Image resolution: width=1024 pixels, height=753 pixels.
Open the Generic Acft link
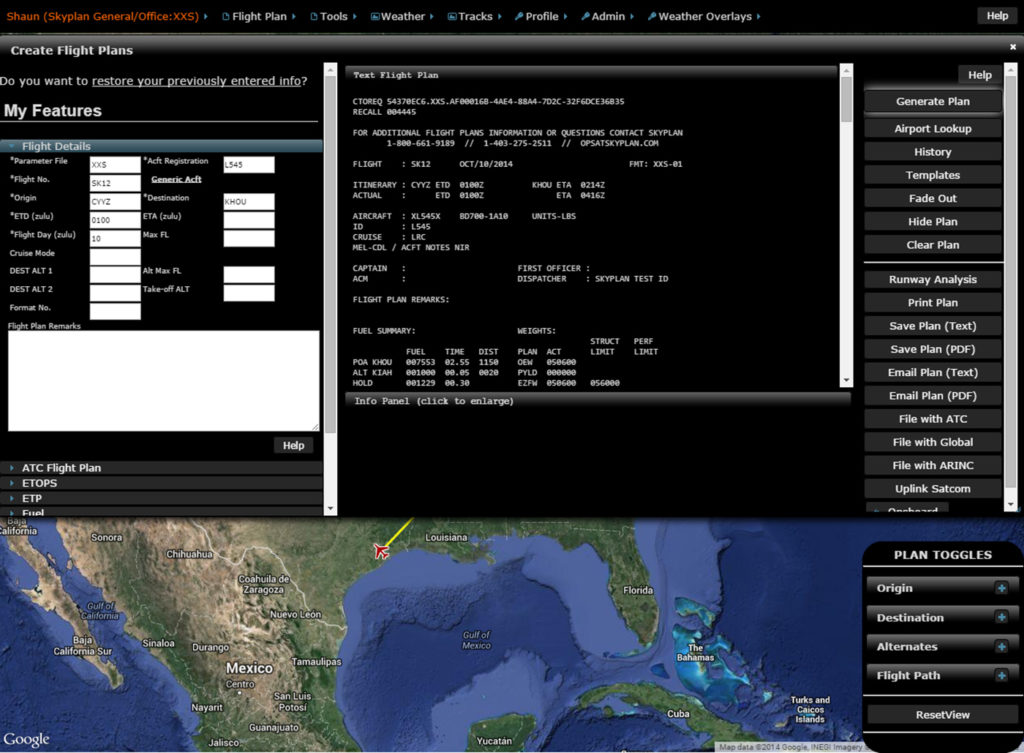176,180
